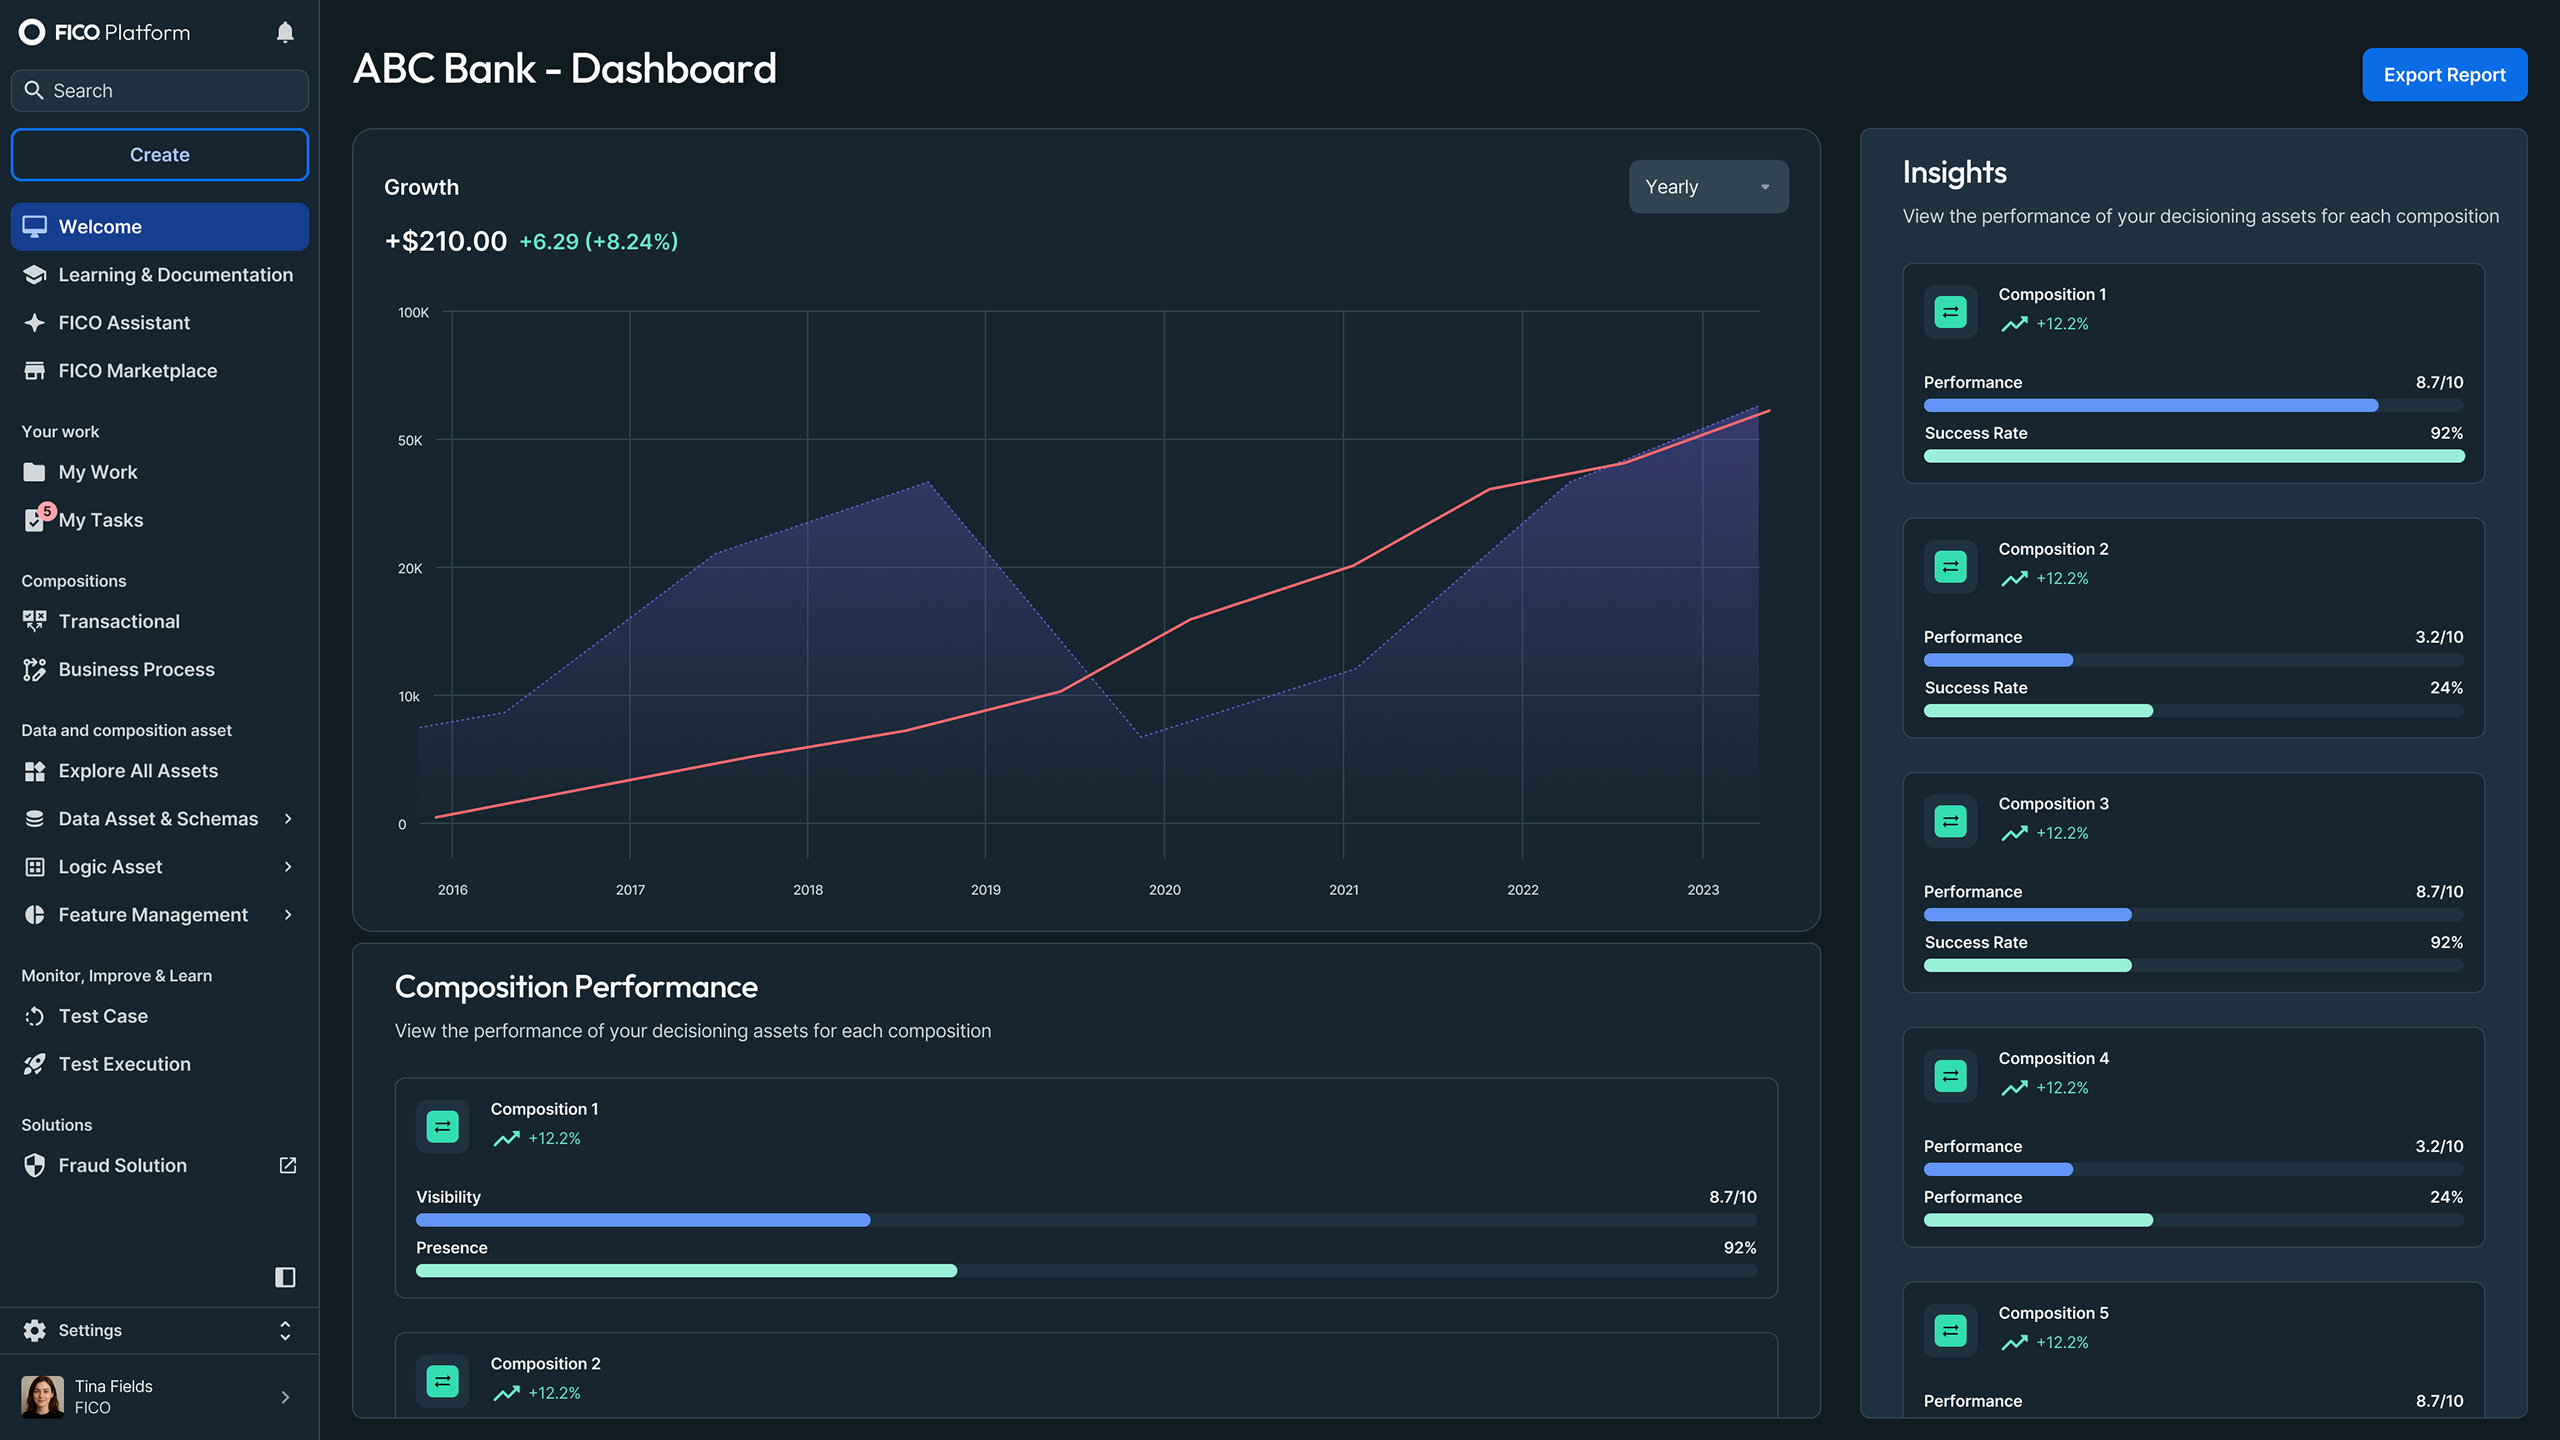Open Business Process link
The image size is (2560, 1440).
click(160, 670)
